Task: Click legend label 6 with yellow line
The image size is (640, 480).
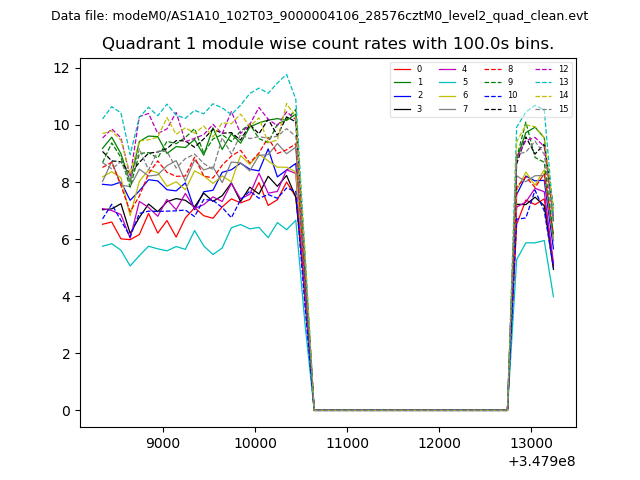Action: 463,95
